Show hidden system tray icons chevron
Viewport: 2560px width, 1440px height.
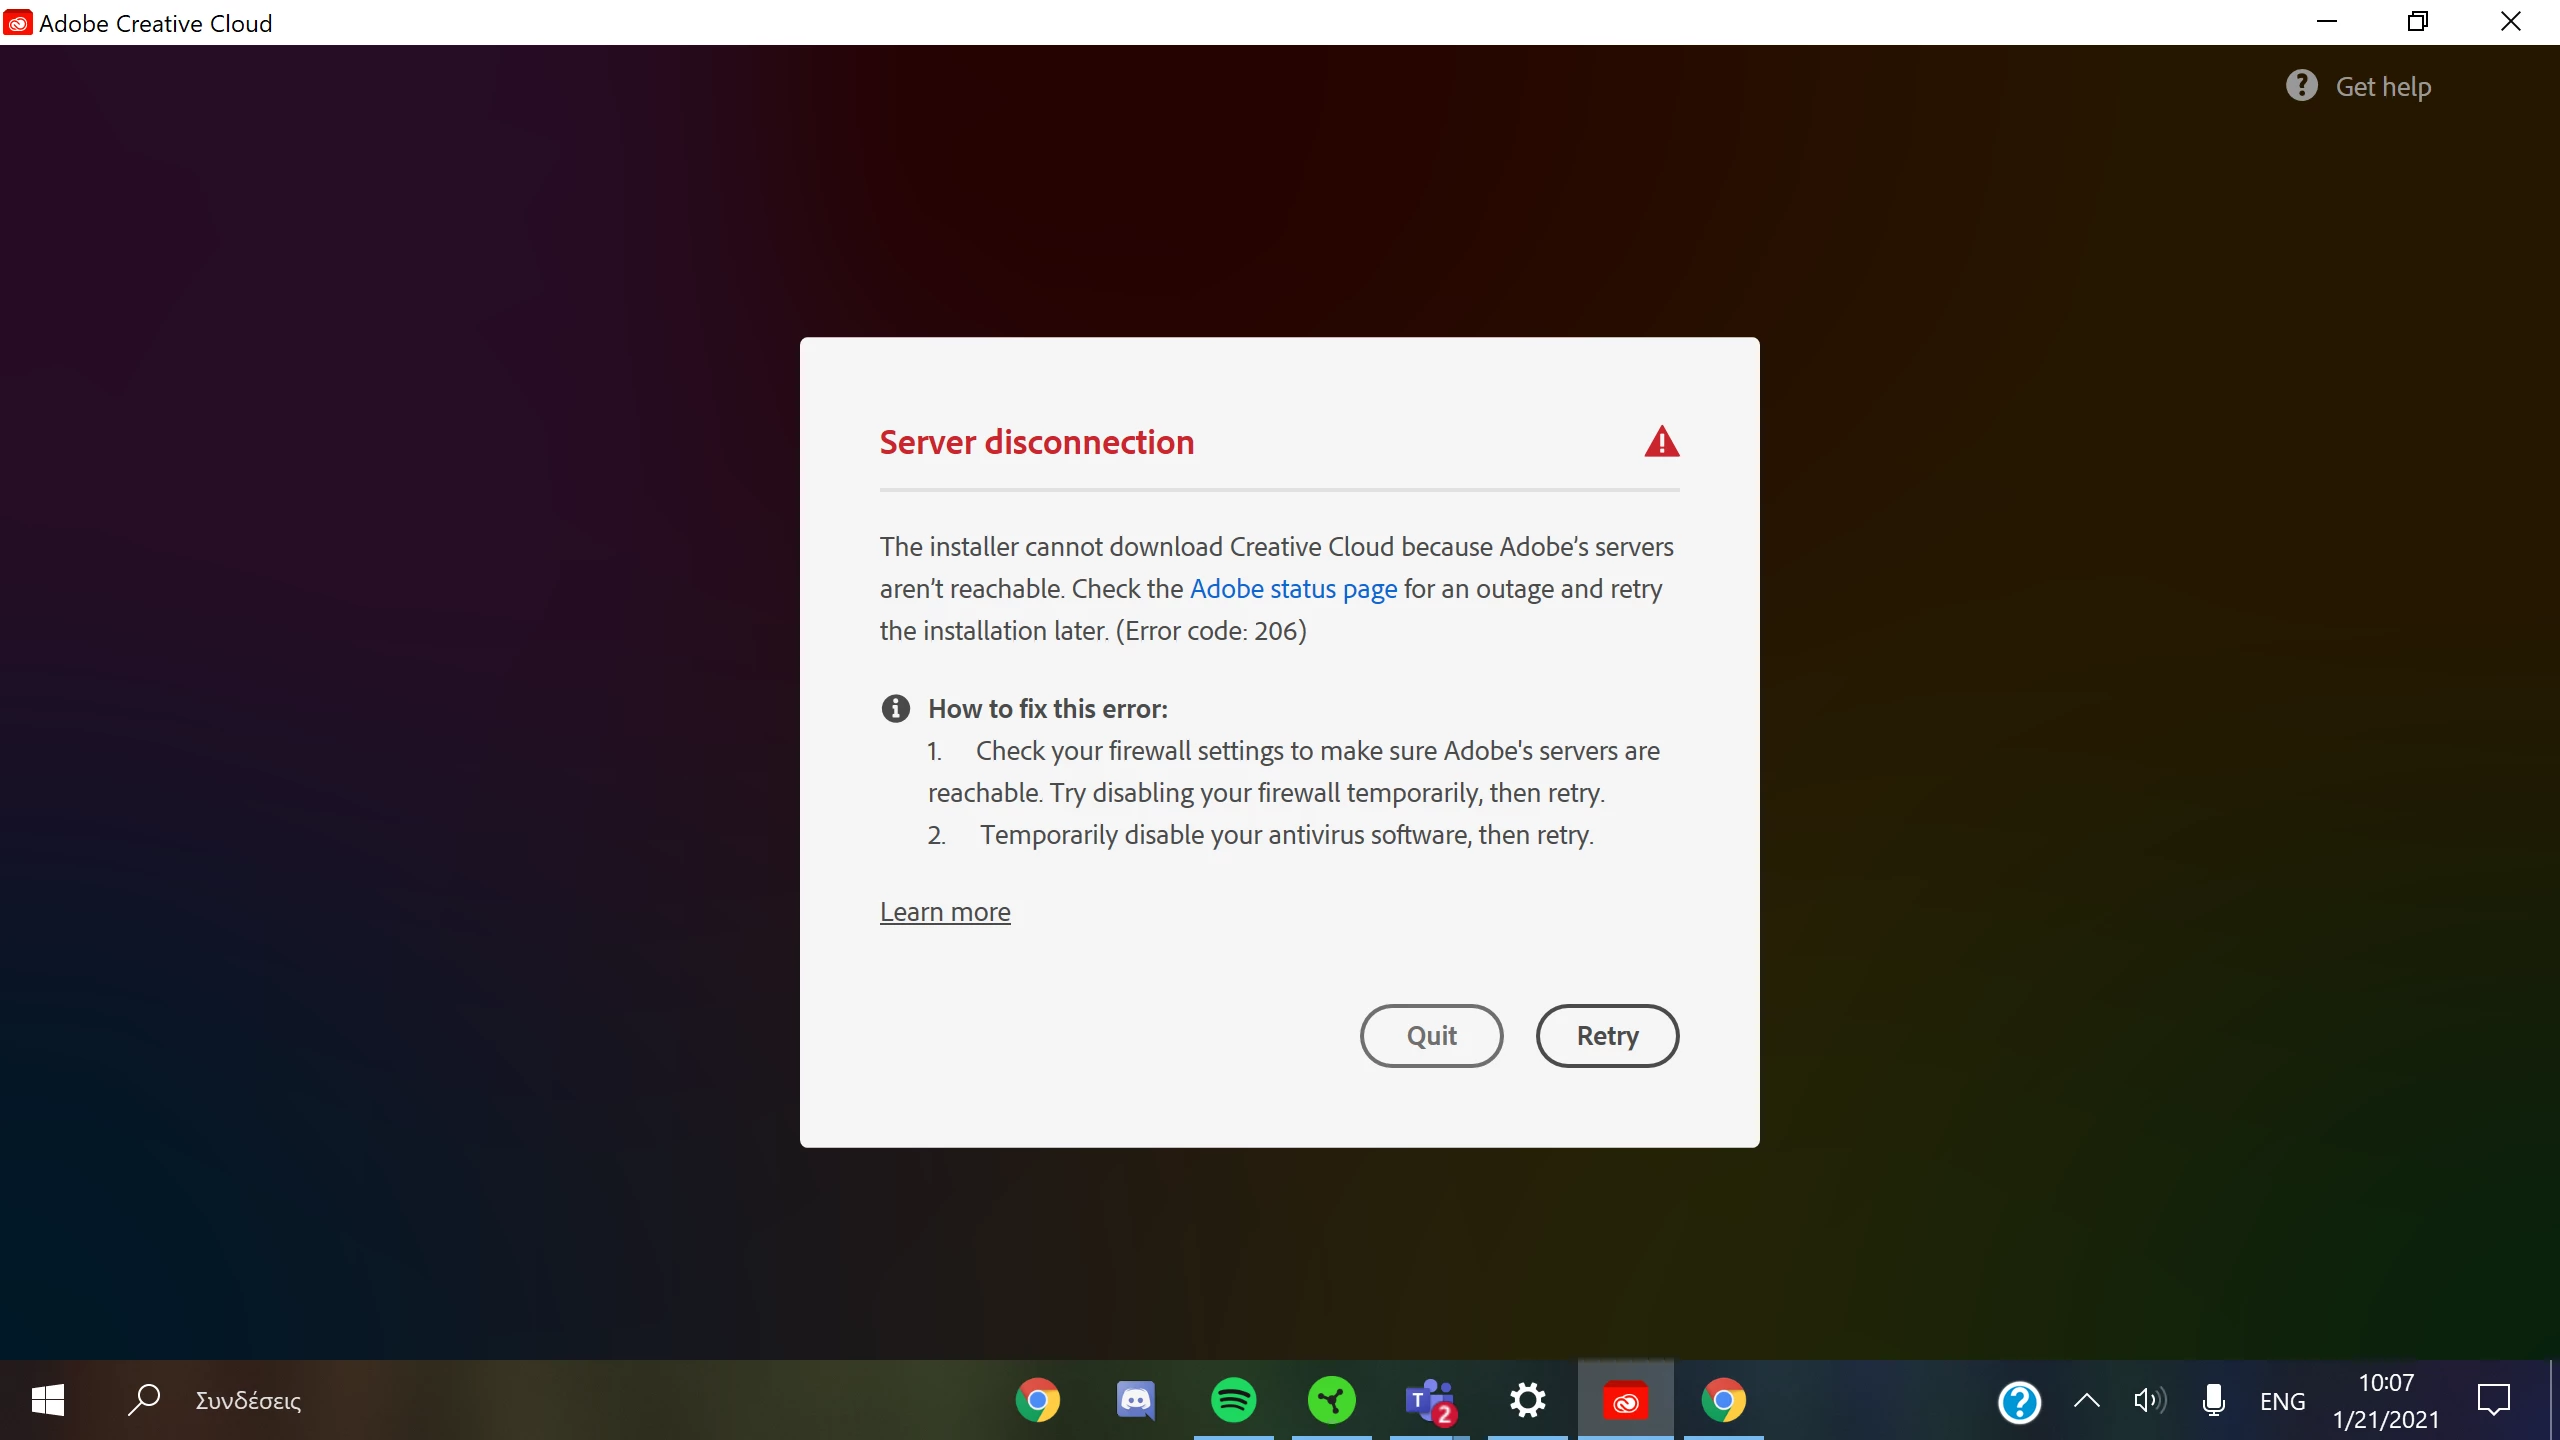coord(2086,1400)
